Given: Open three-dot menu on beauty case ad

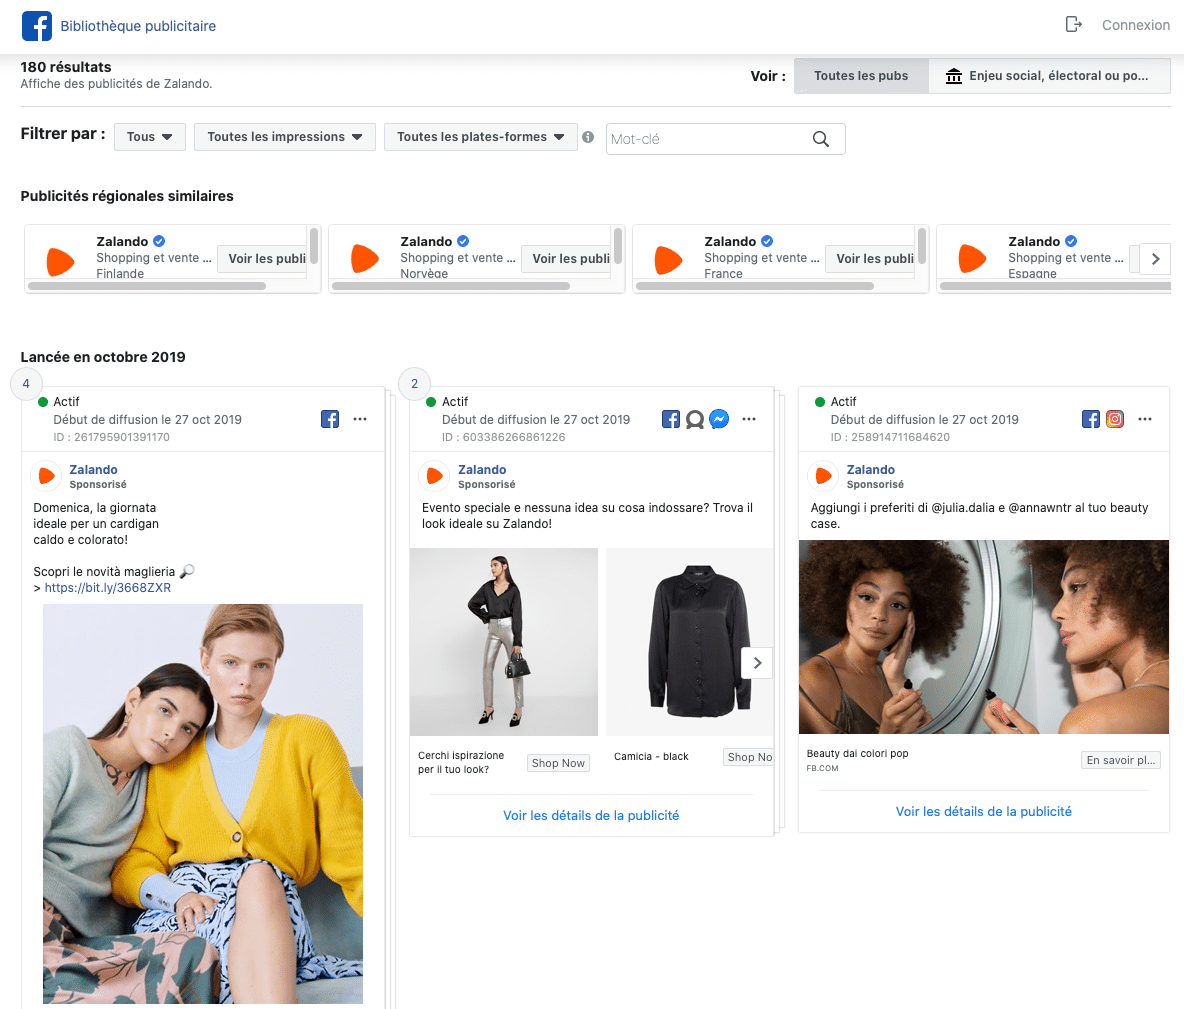Looking at the screenshot, I should click(1145, 419).
